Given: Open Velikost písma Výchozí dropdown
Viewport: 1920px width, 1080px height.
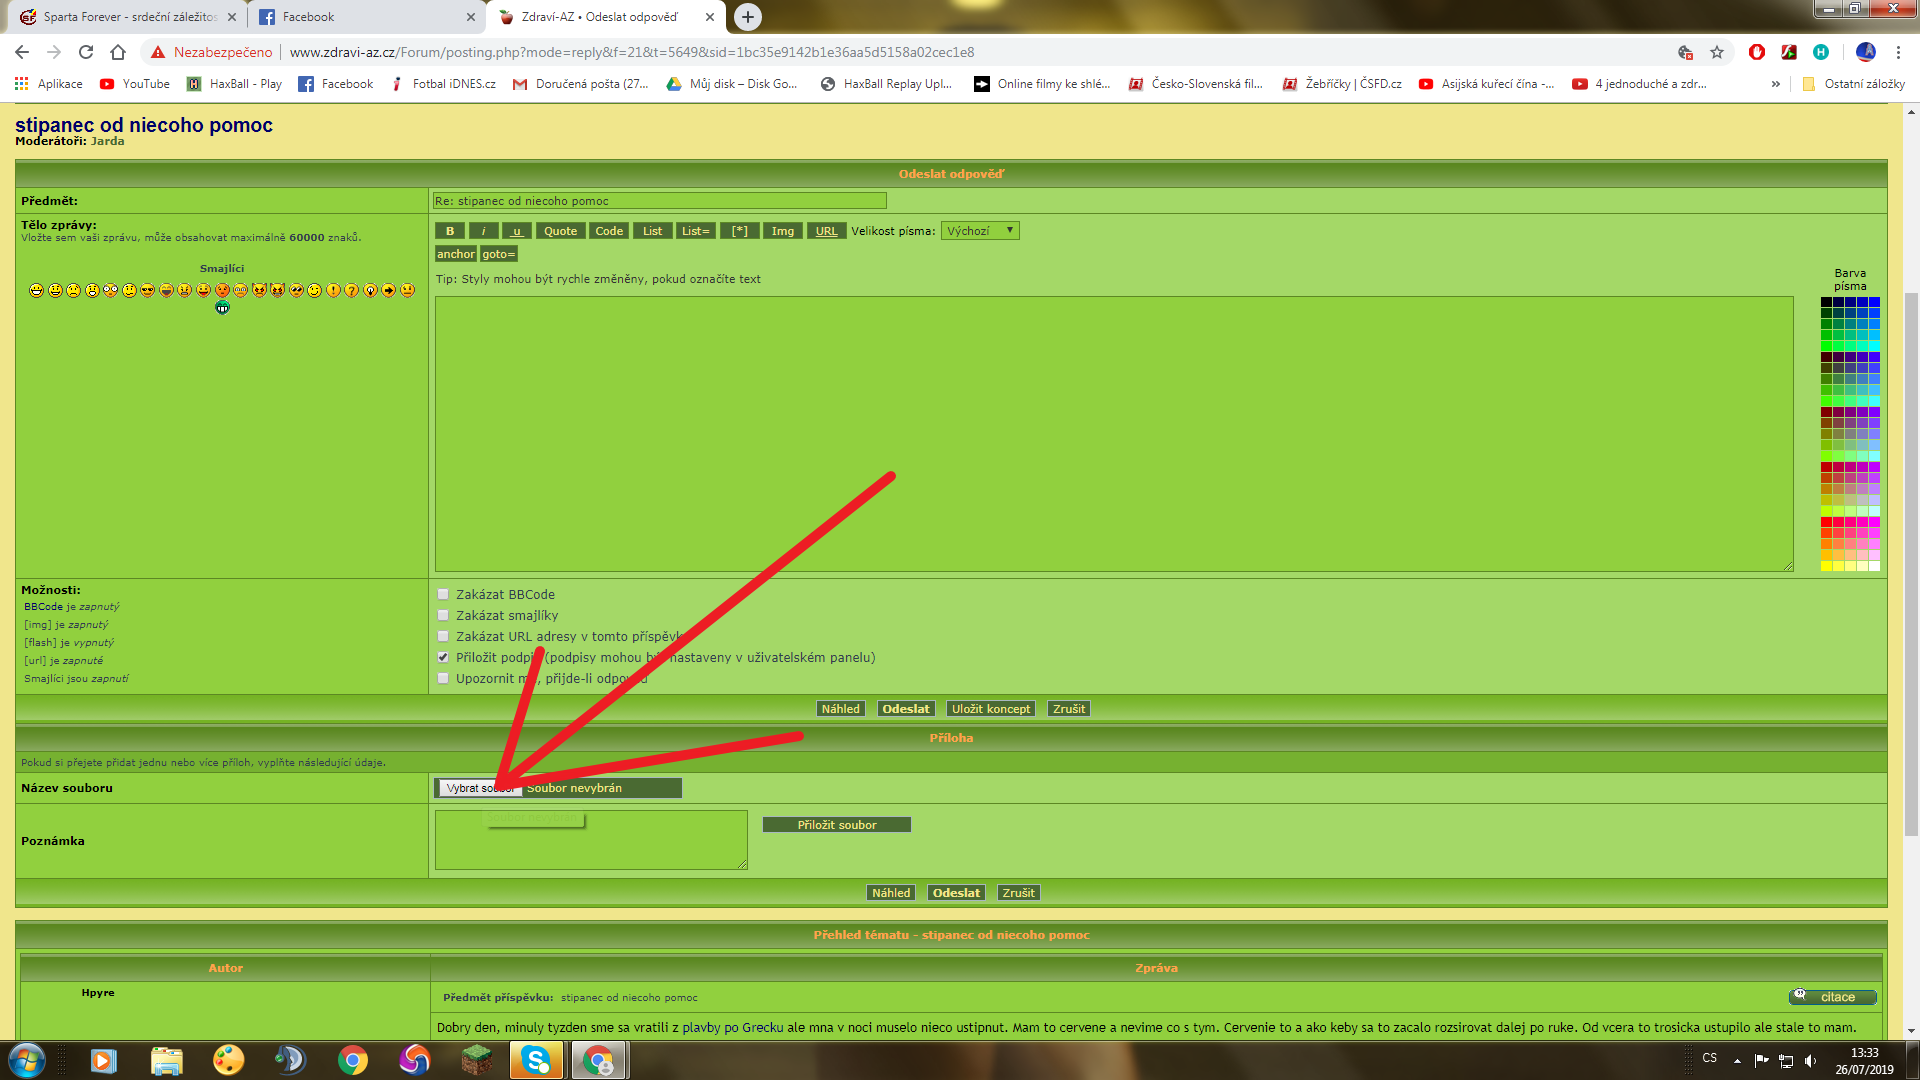Looking at the screenshot, I should pyautogui.click(x=980, y=231).
